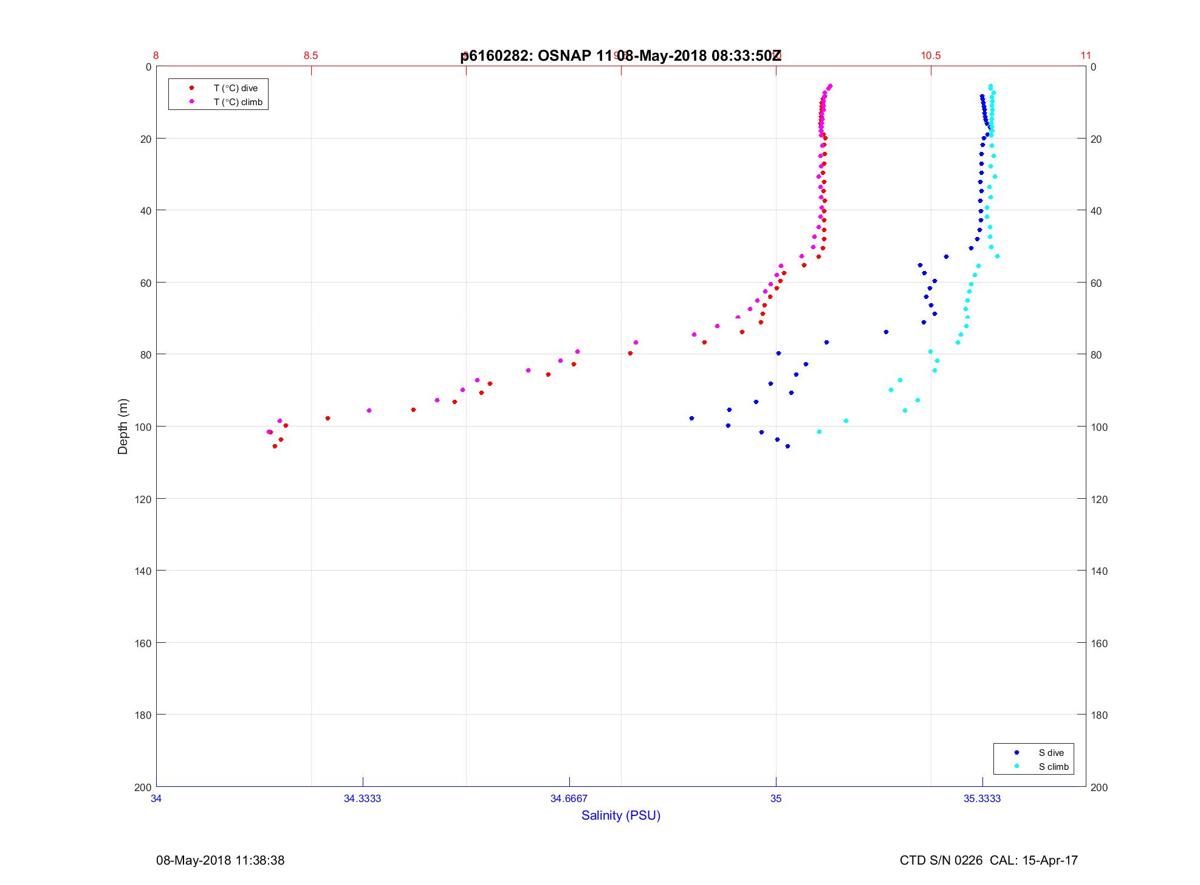Click the plot title 'p6160282: OSNAP 11'
This screenshot has height=885, width=1200.
tap(536, 56)
